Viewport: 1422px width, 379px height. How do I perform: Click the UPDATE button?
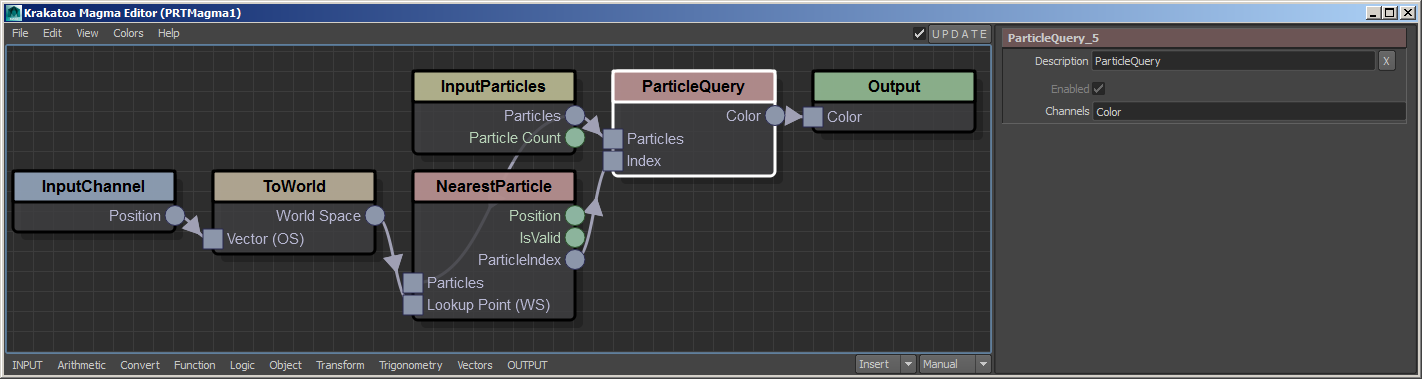click(960, 34)
